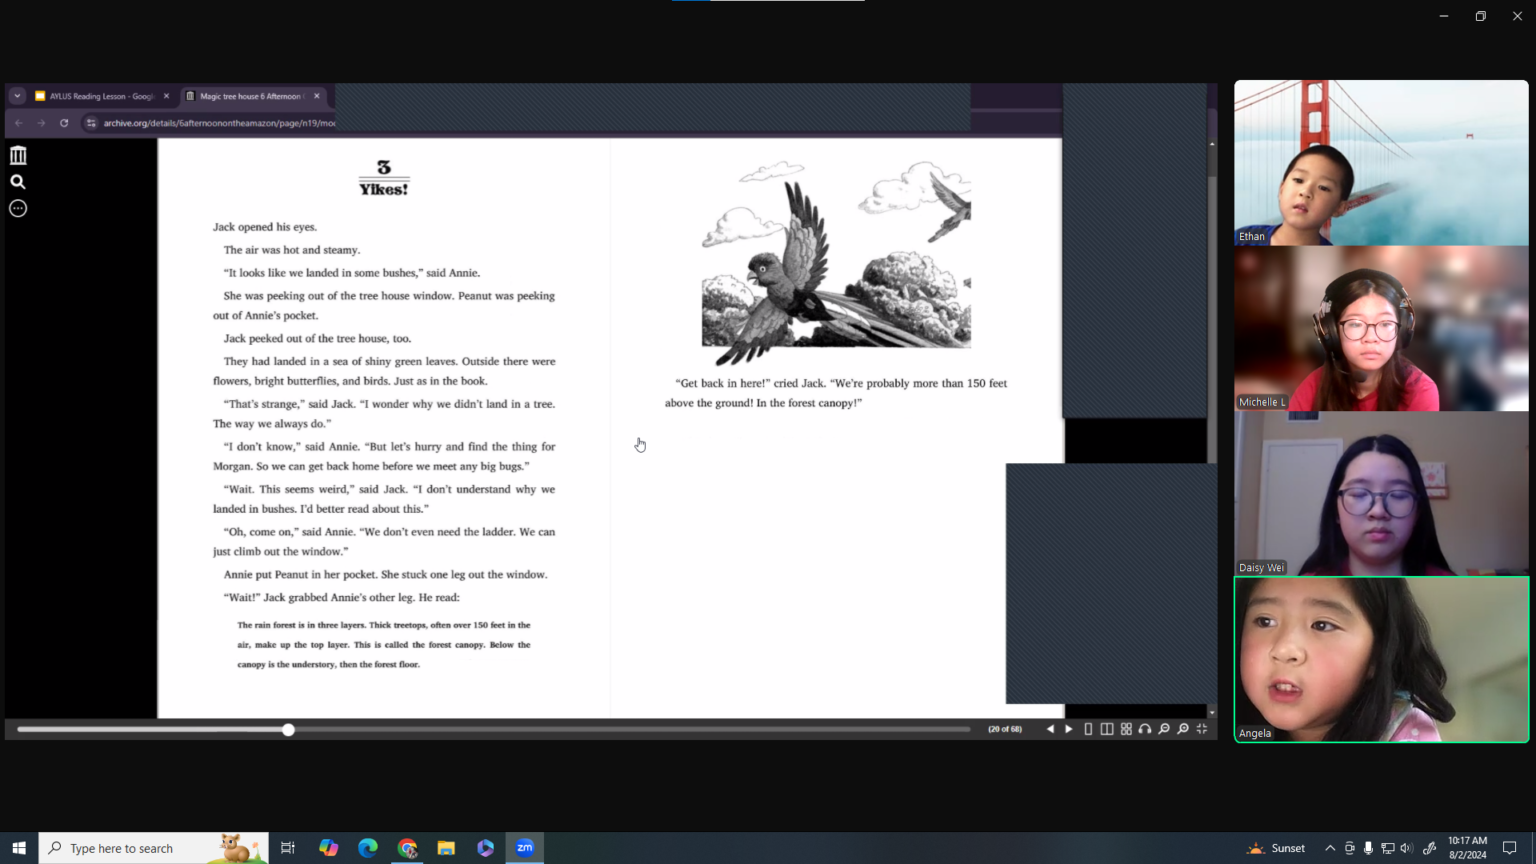Open the book search magnifier in sidebar
This screenshot has height=864, width=1536.
(18, 182)
